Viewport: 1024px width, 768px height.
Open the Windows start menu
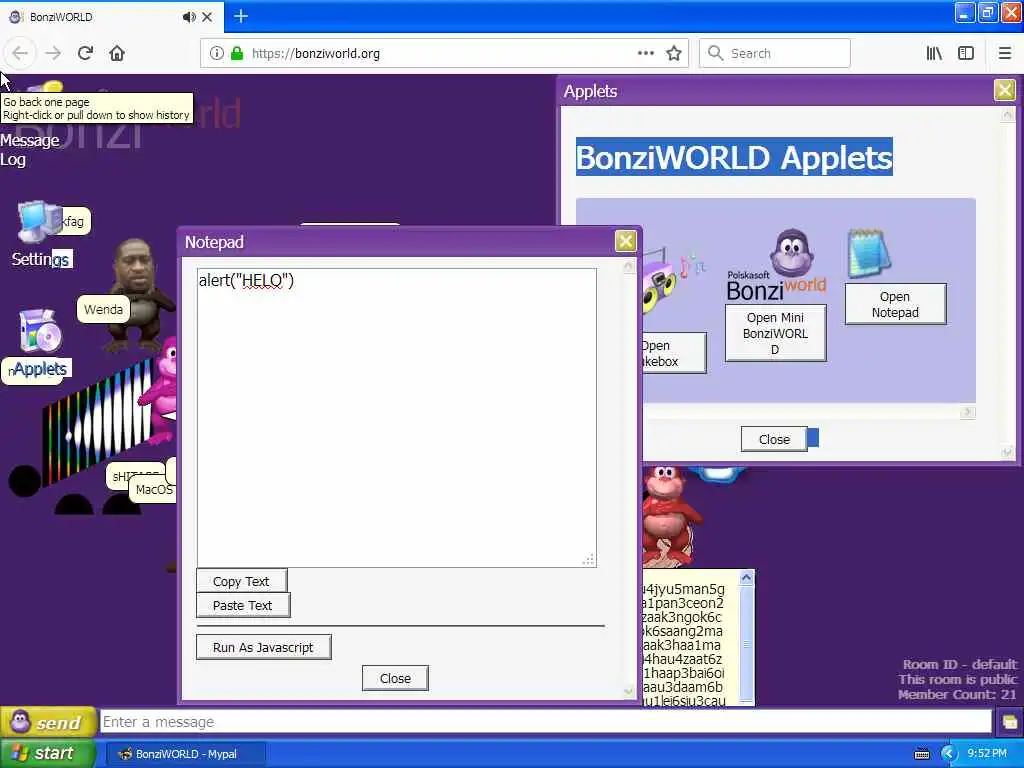click(47, 754)
